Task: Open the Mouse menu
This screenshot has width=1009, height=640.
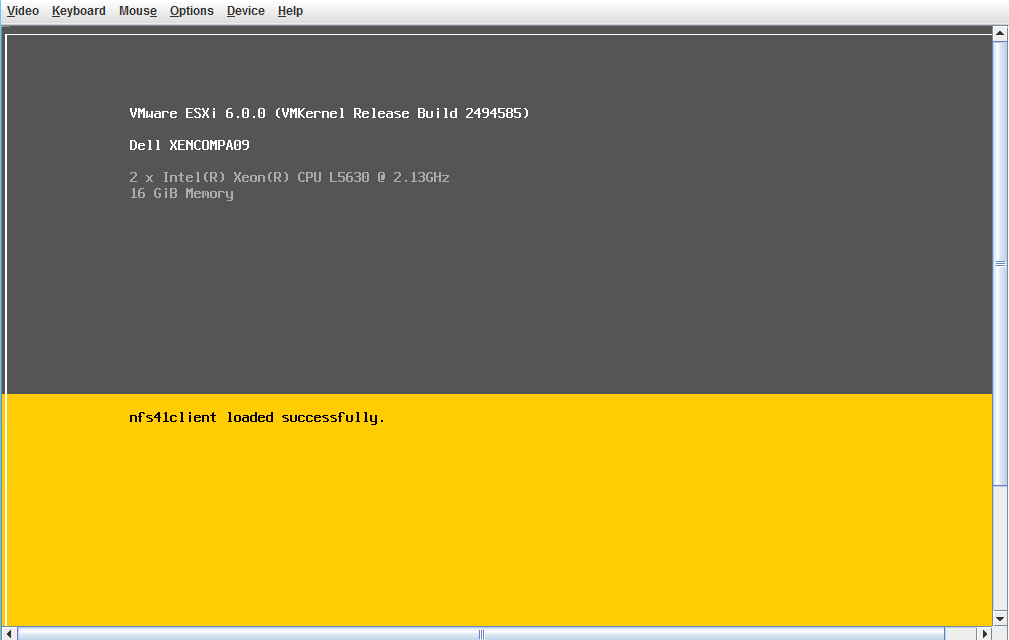Action: [x=138, y=11]
